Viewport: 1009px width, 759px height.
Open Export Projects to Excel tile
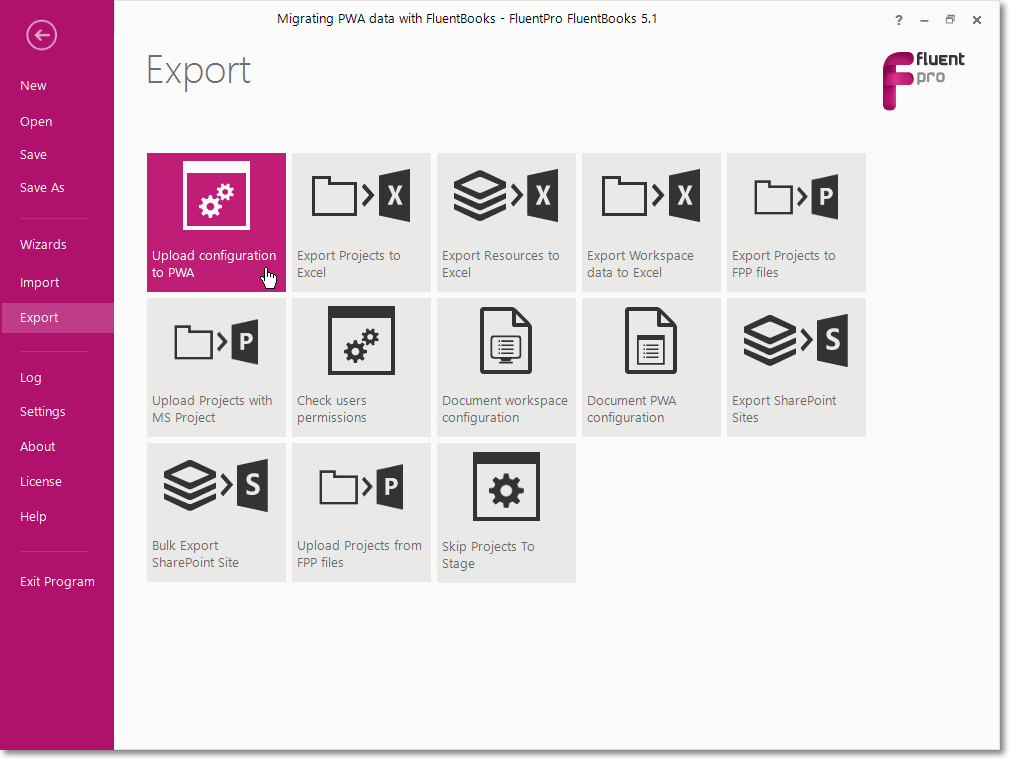[361, 222]
